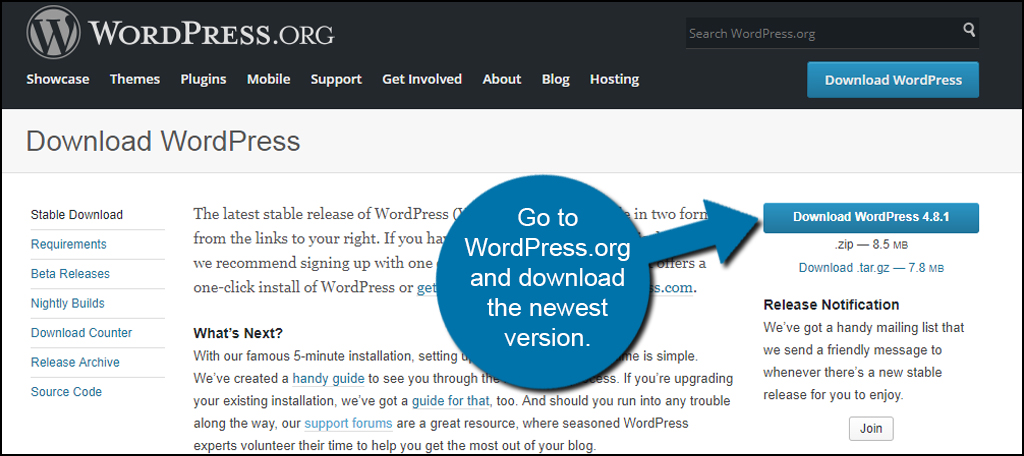The image size is (1024, 456).
Task: Click the Download WordPress 4.8.1 button
Action: tap(871, 218)
